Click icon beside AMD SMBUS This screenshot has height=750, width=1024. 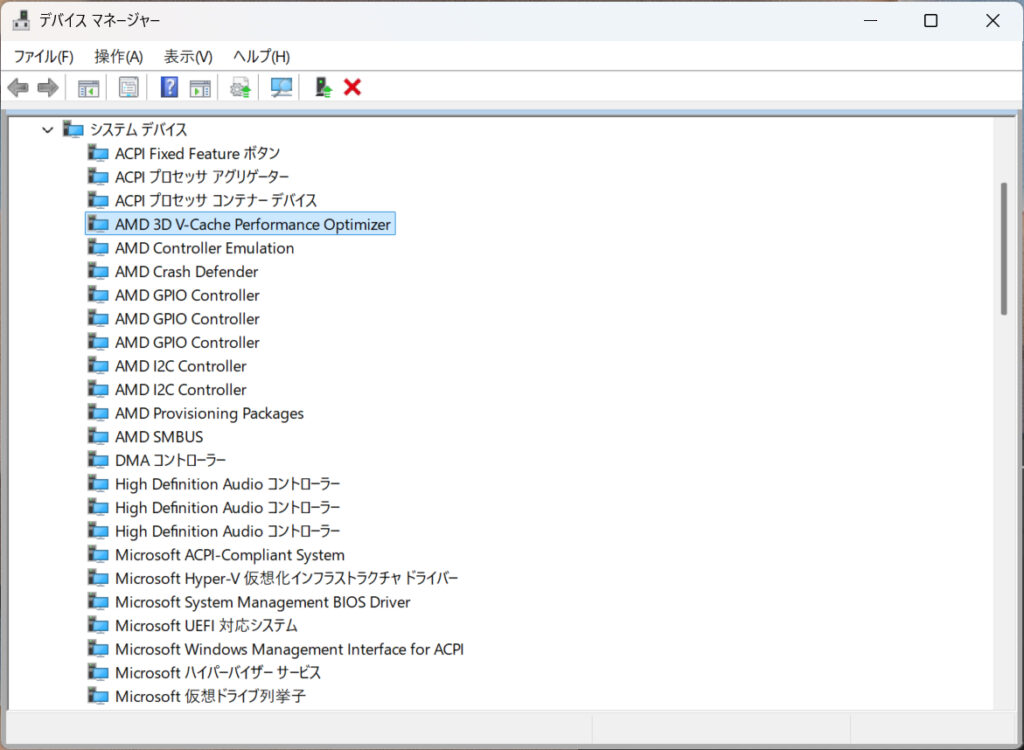(x=98, y=436)
